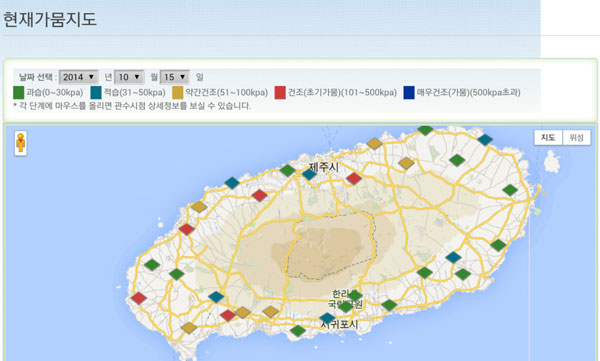Click the dark blue 매우건조 legend swatch
The image size is (600, 361).
409,92
